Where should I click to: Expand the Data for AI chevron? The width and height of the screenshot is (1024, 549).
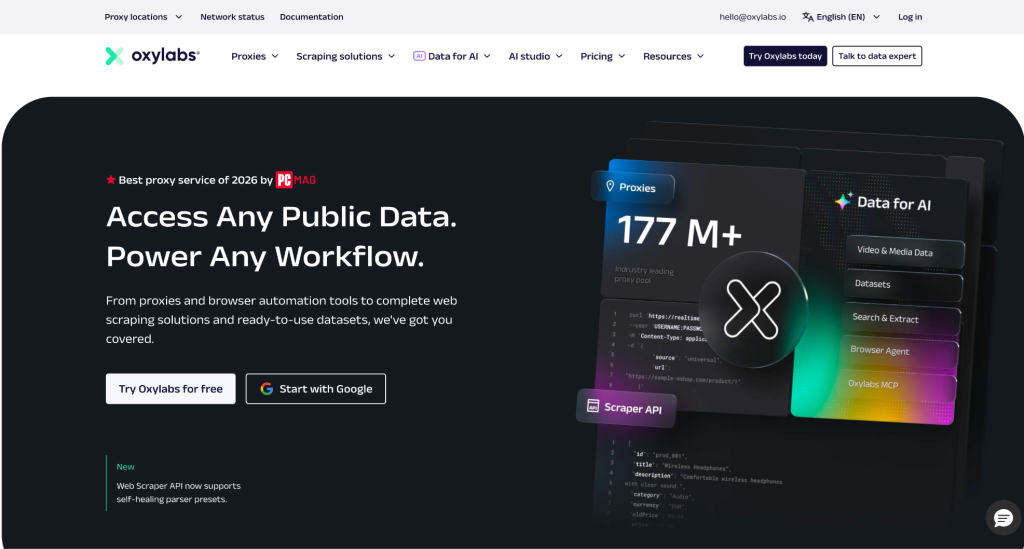tap(487, 56)
